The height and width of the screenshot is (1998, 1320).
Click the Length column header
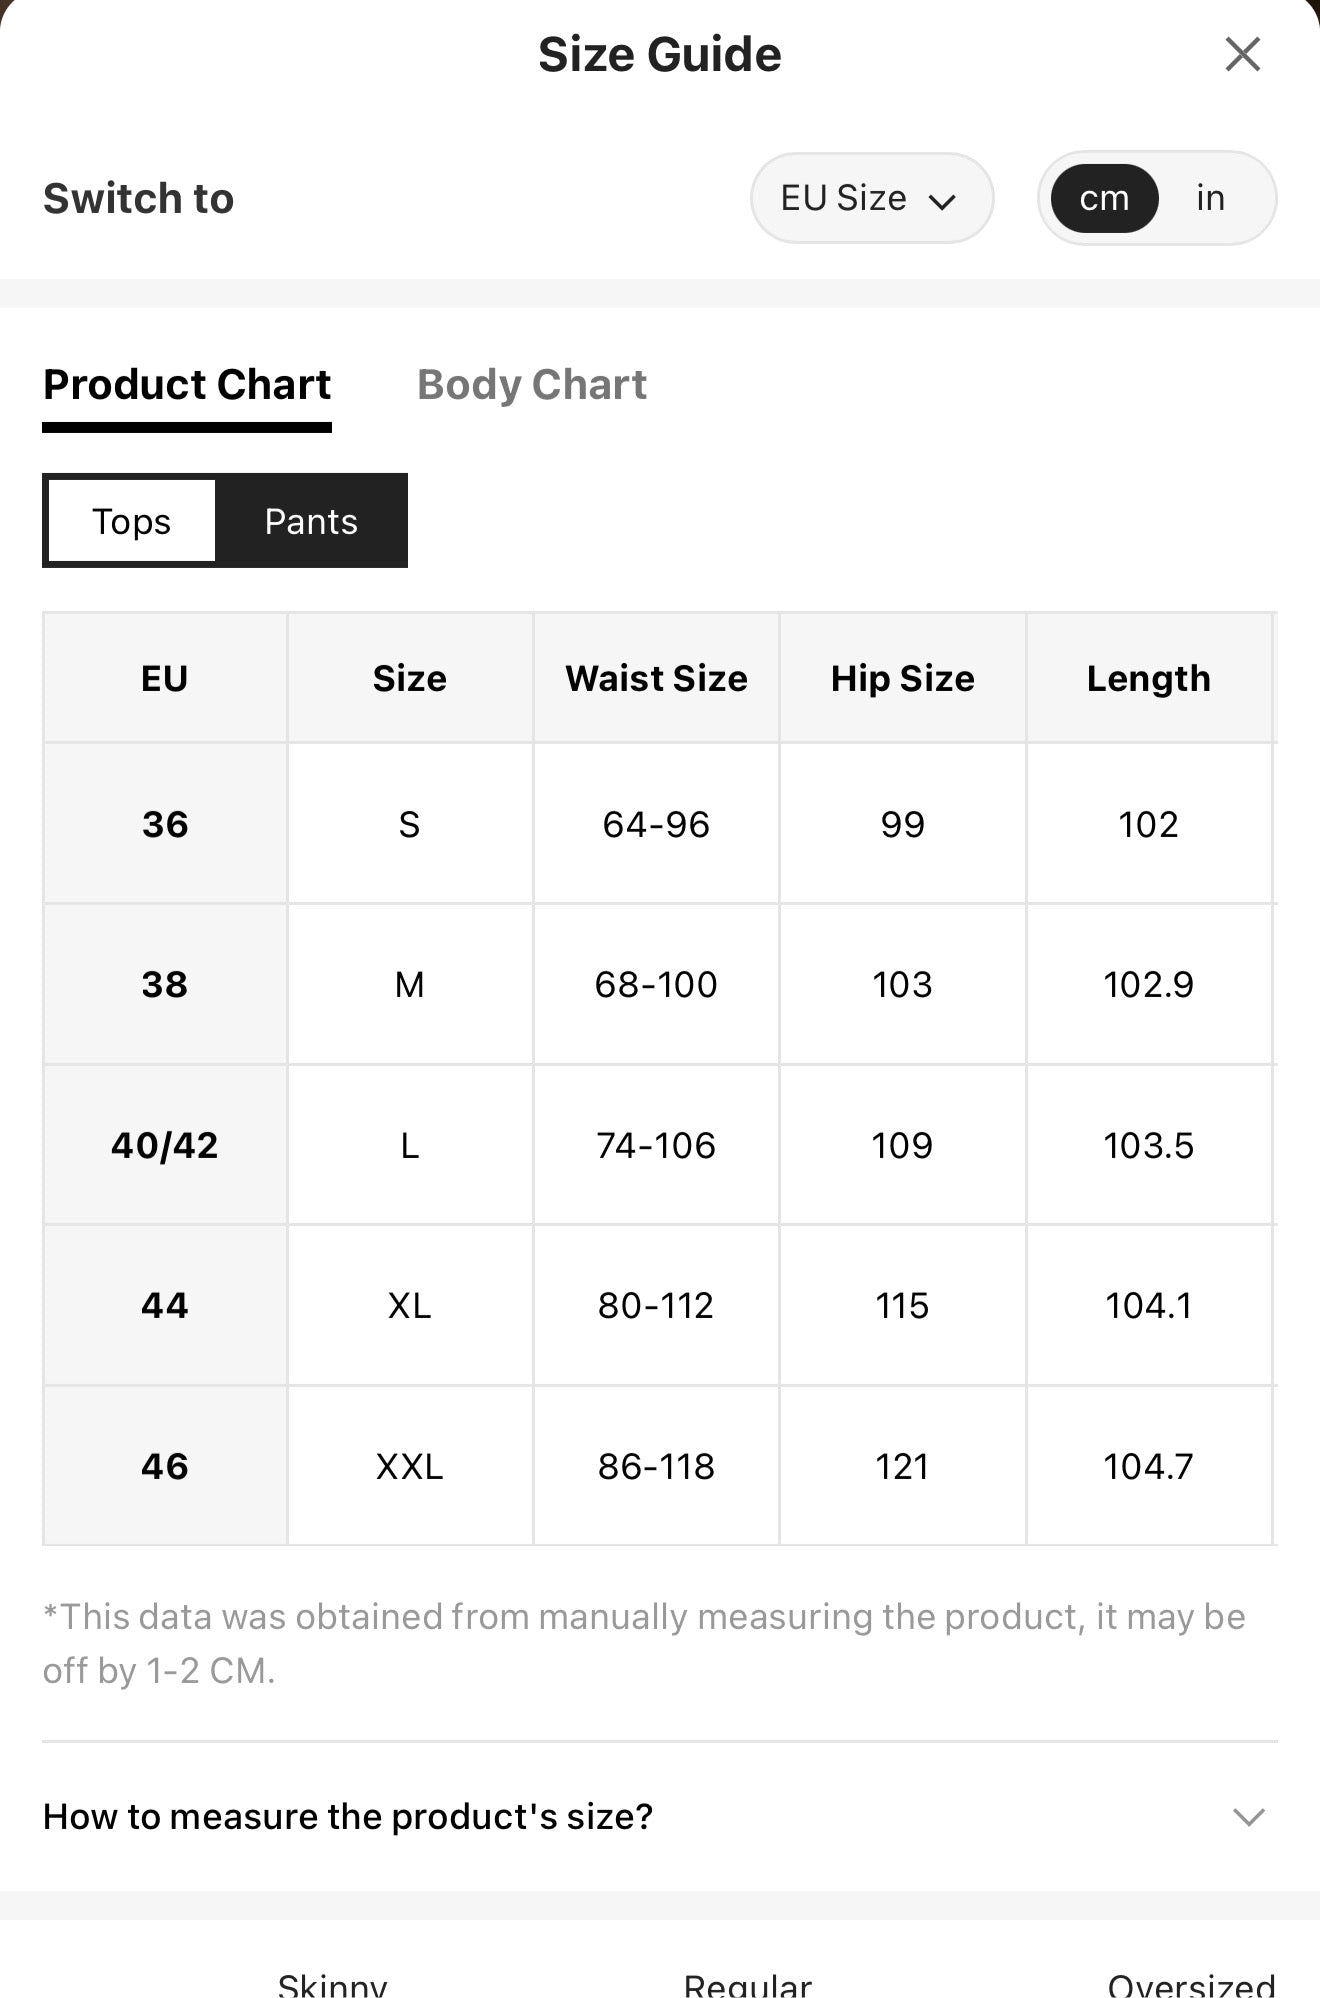1149,678
